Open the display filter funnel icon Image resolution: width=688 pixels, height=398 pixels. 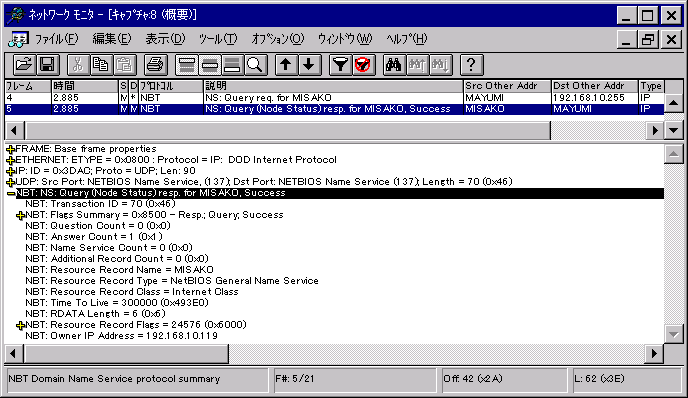click(340, 65)
